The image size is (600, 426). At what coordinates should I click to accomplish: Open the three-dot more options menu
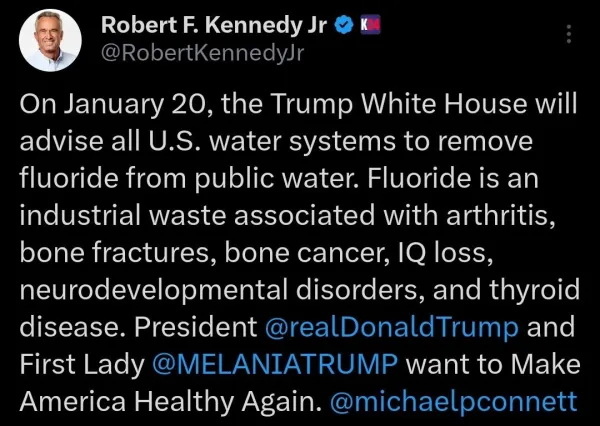click(569, 34)
